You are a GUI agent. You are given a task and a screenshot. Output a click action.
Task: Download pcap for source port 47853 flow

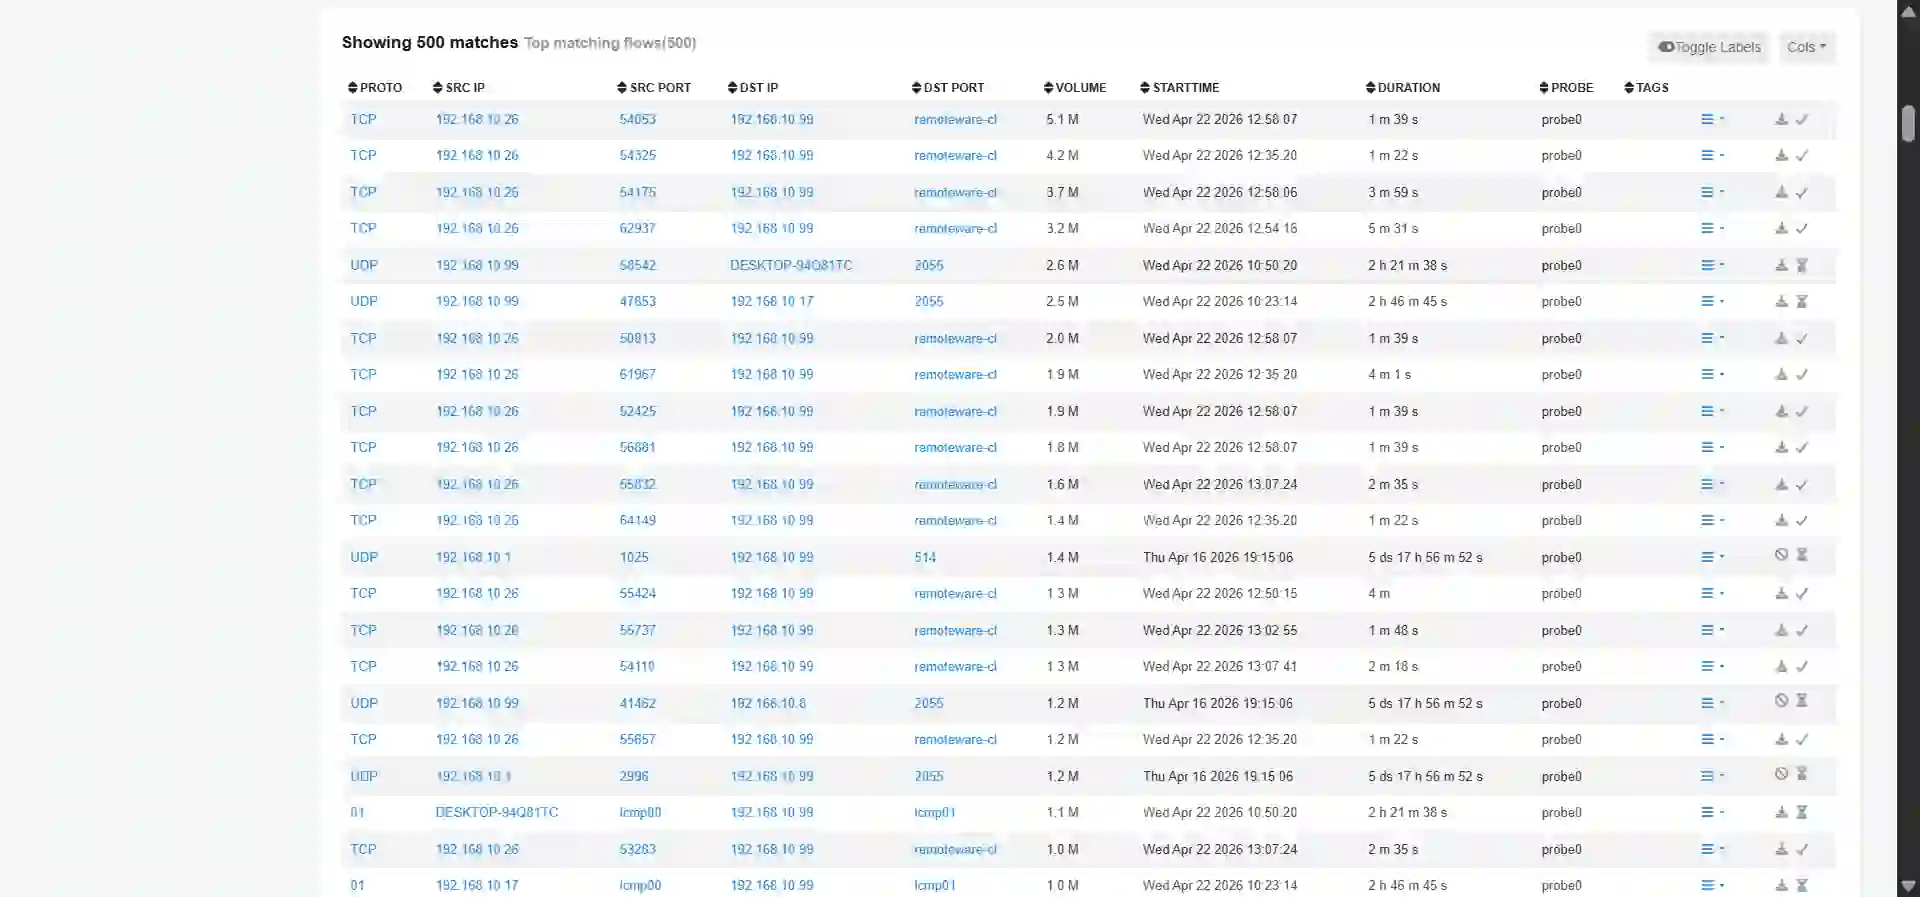click(x=1781, y=302)
